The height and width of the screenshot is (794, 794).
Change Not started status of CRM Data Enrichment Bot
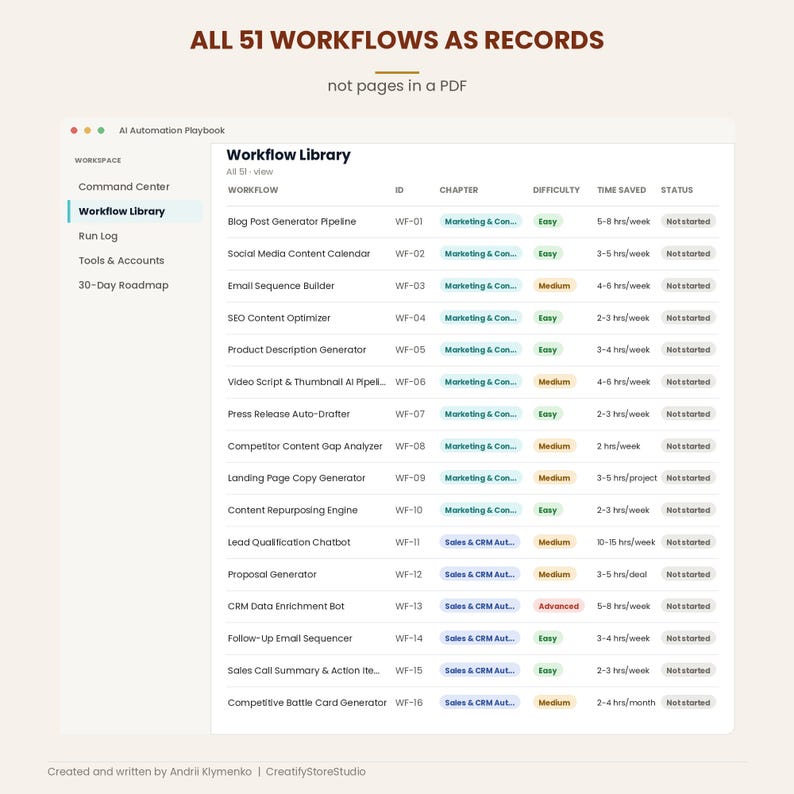[688, 606]
